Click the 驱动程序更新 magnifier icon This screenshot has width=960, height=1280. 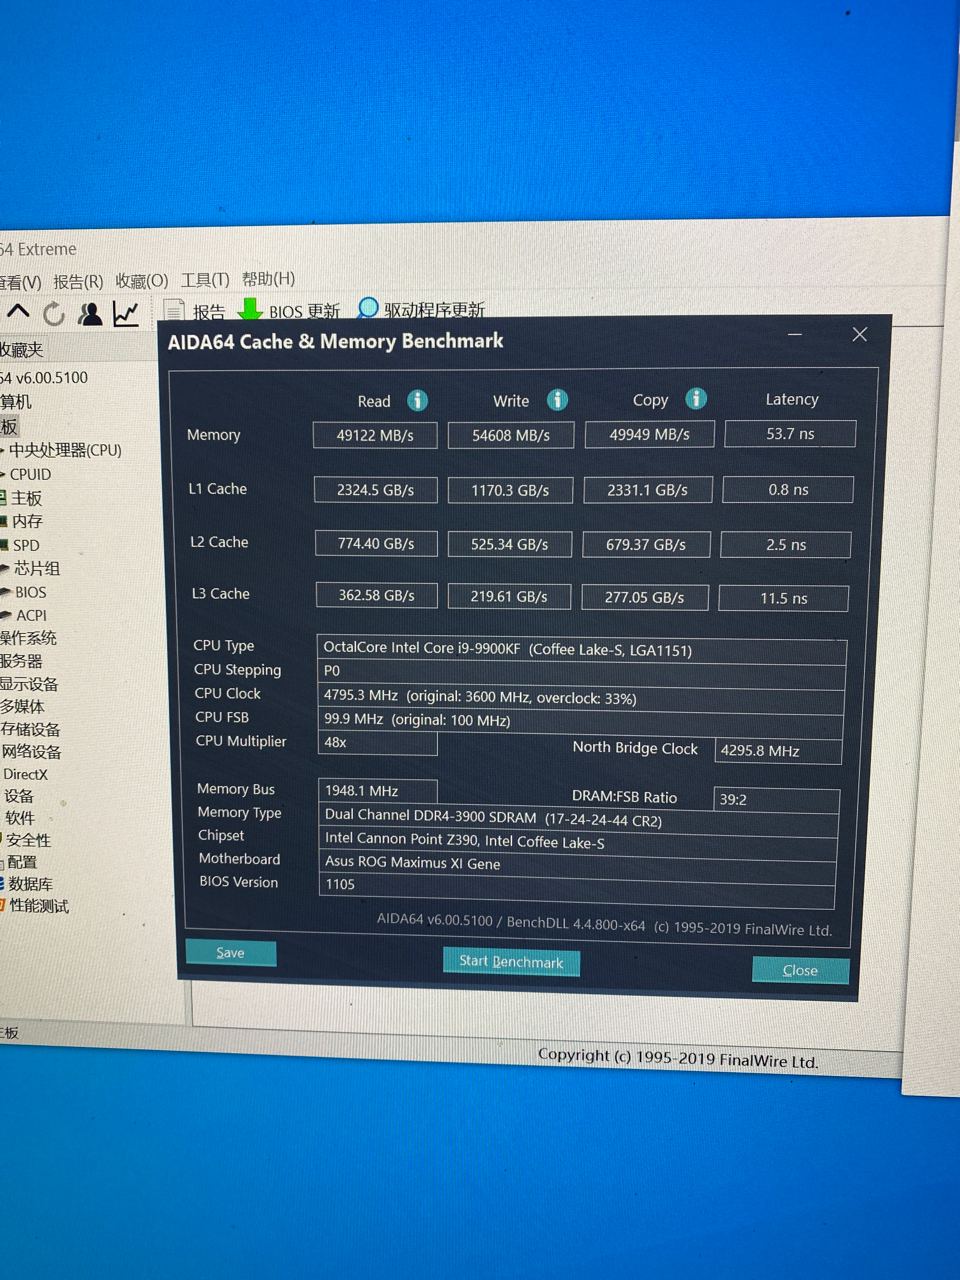[x=368, y=308]
